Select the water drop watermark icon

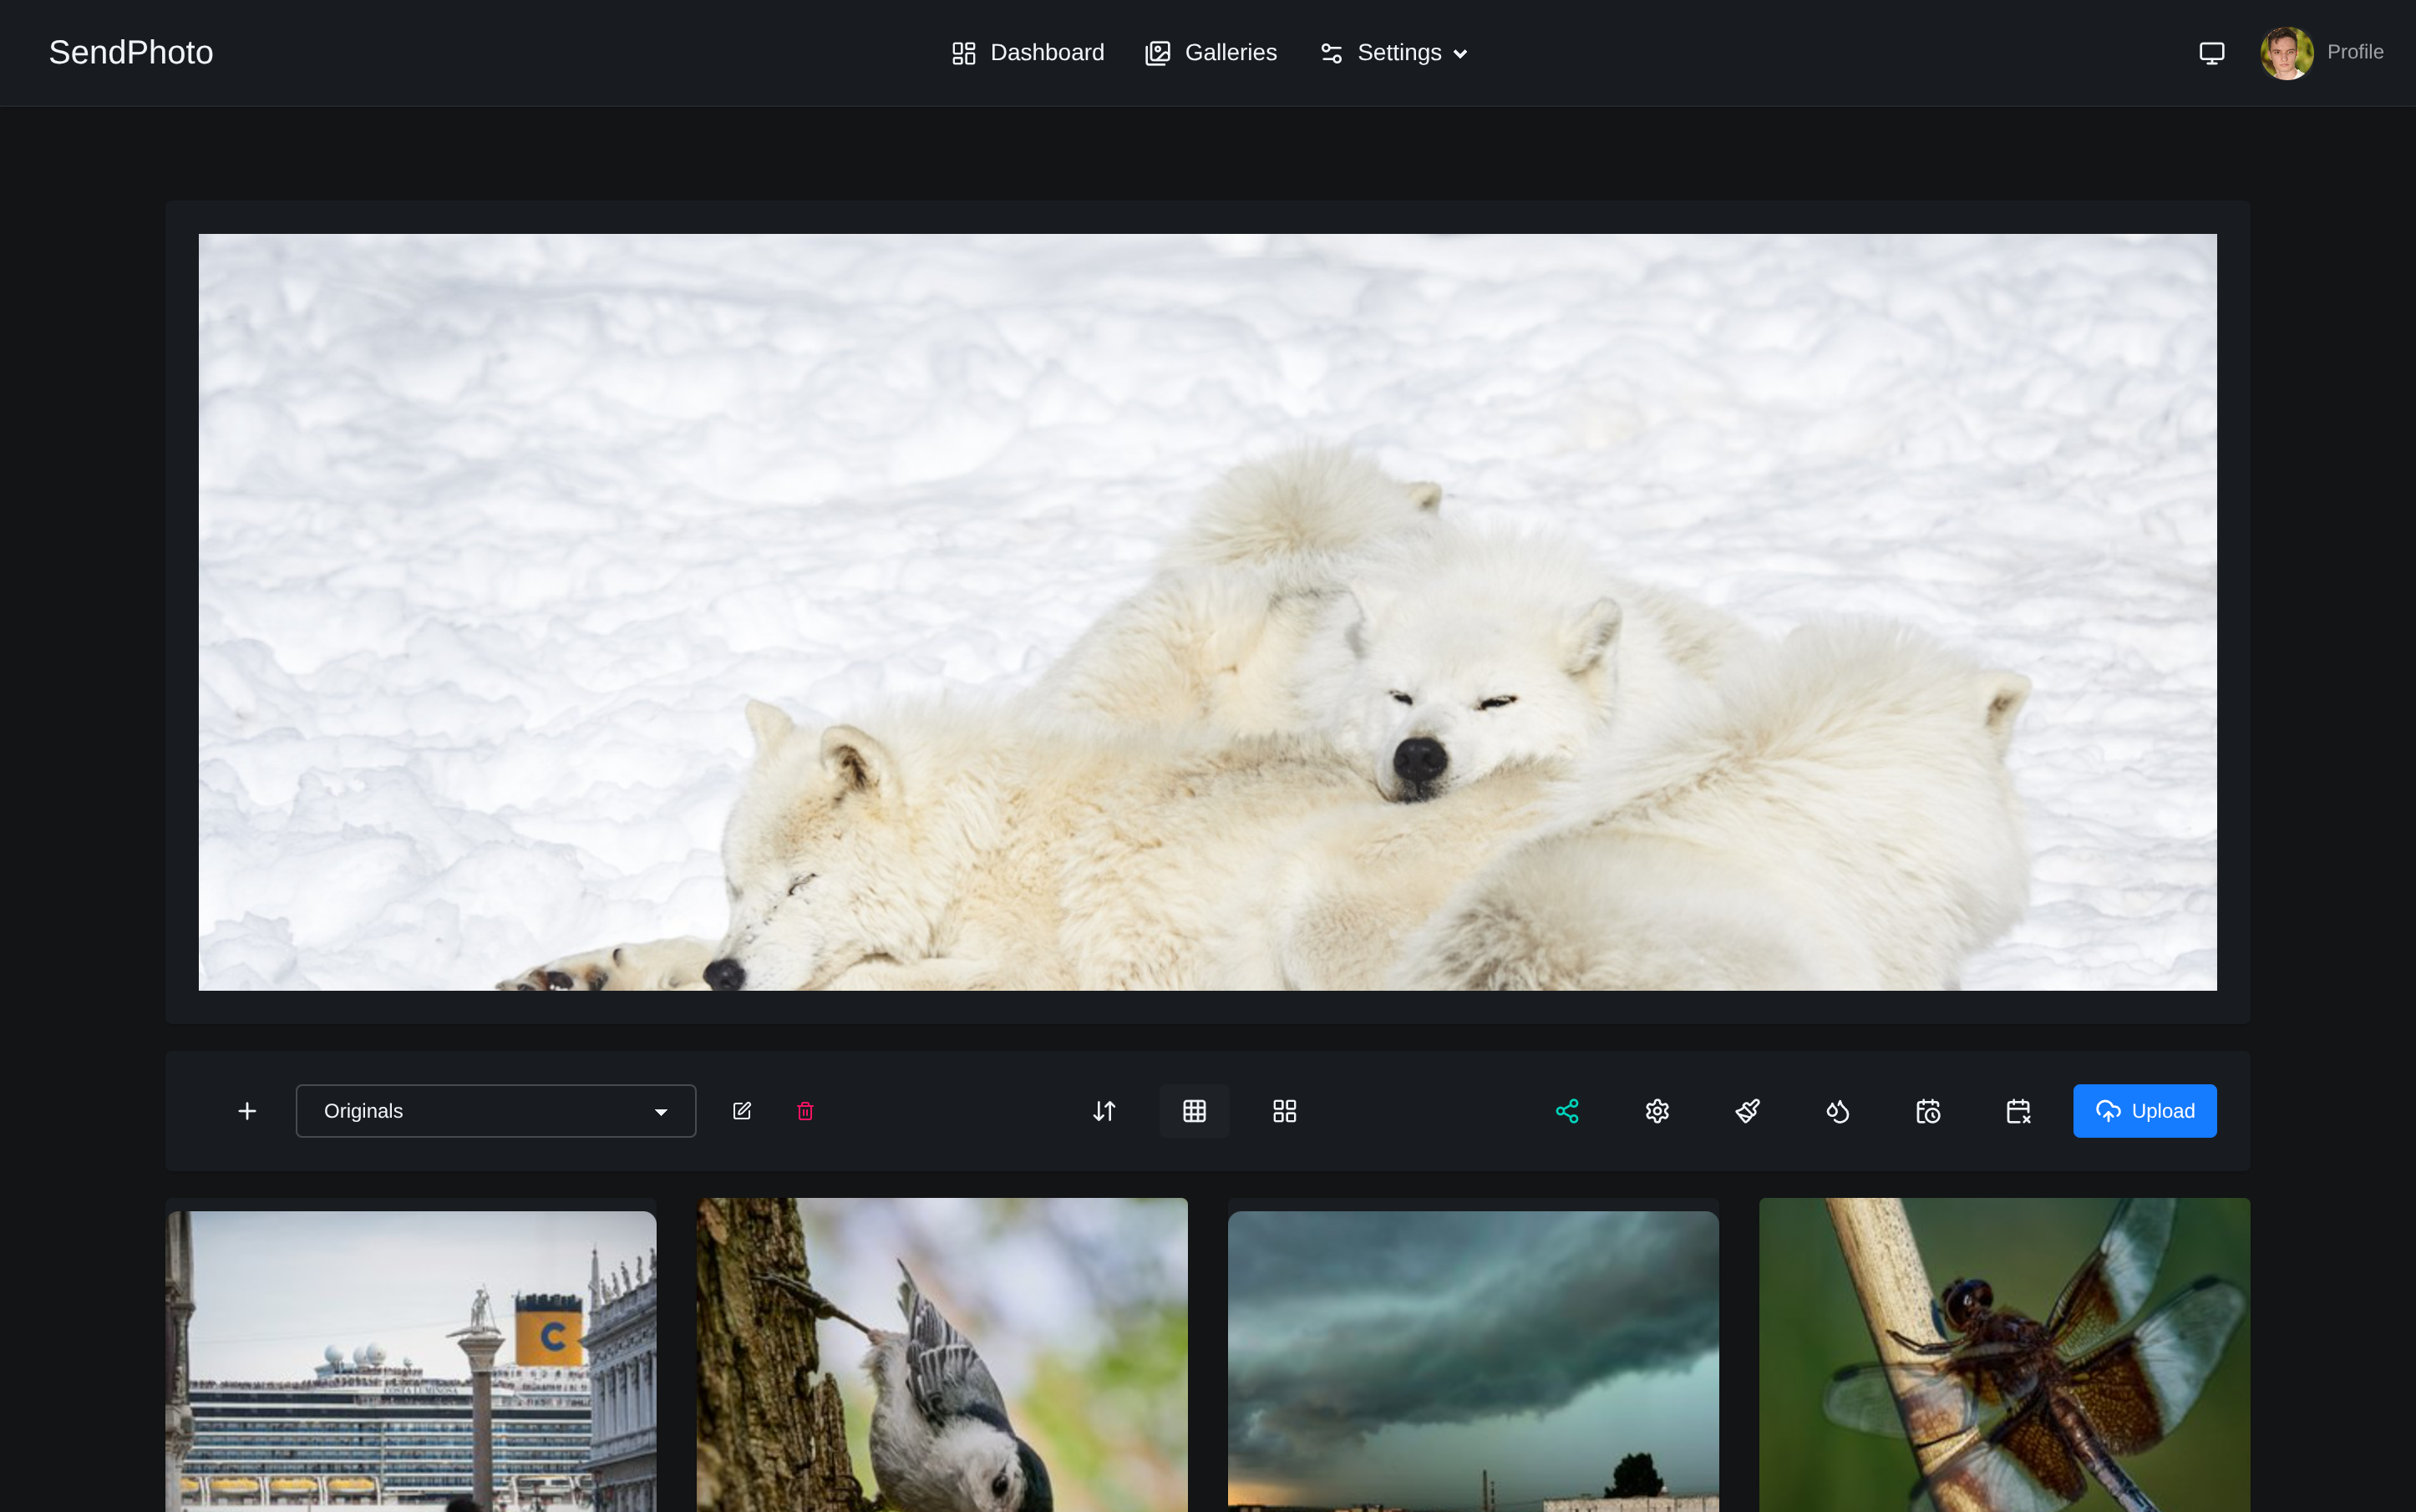1837,1110
